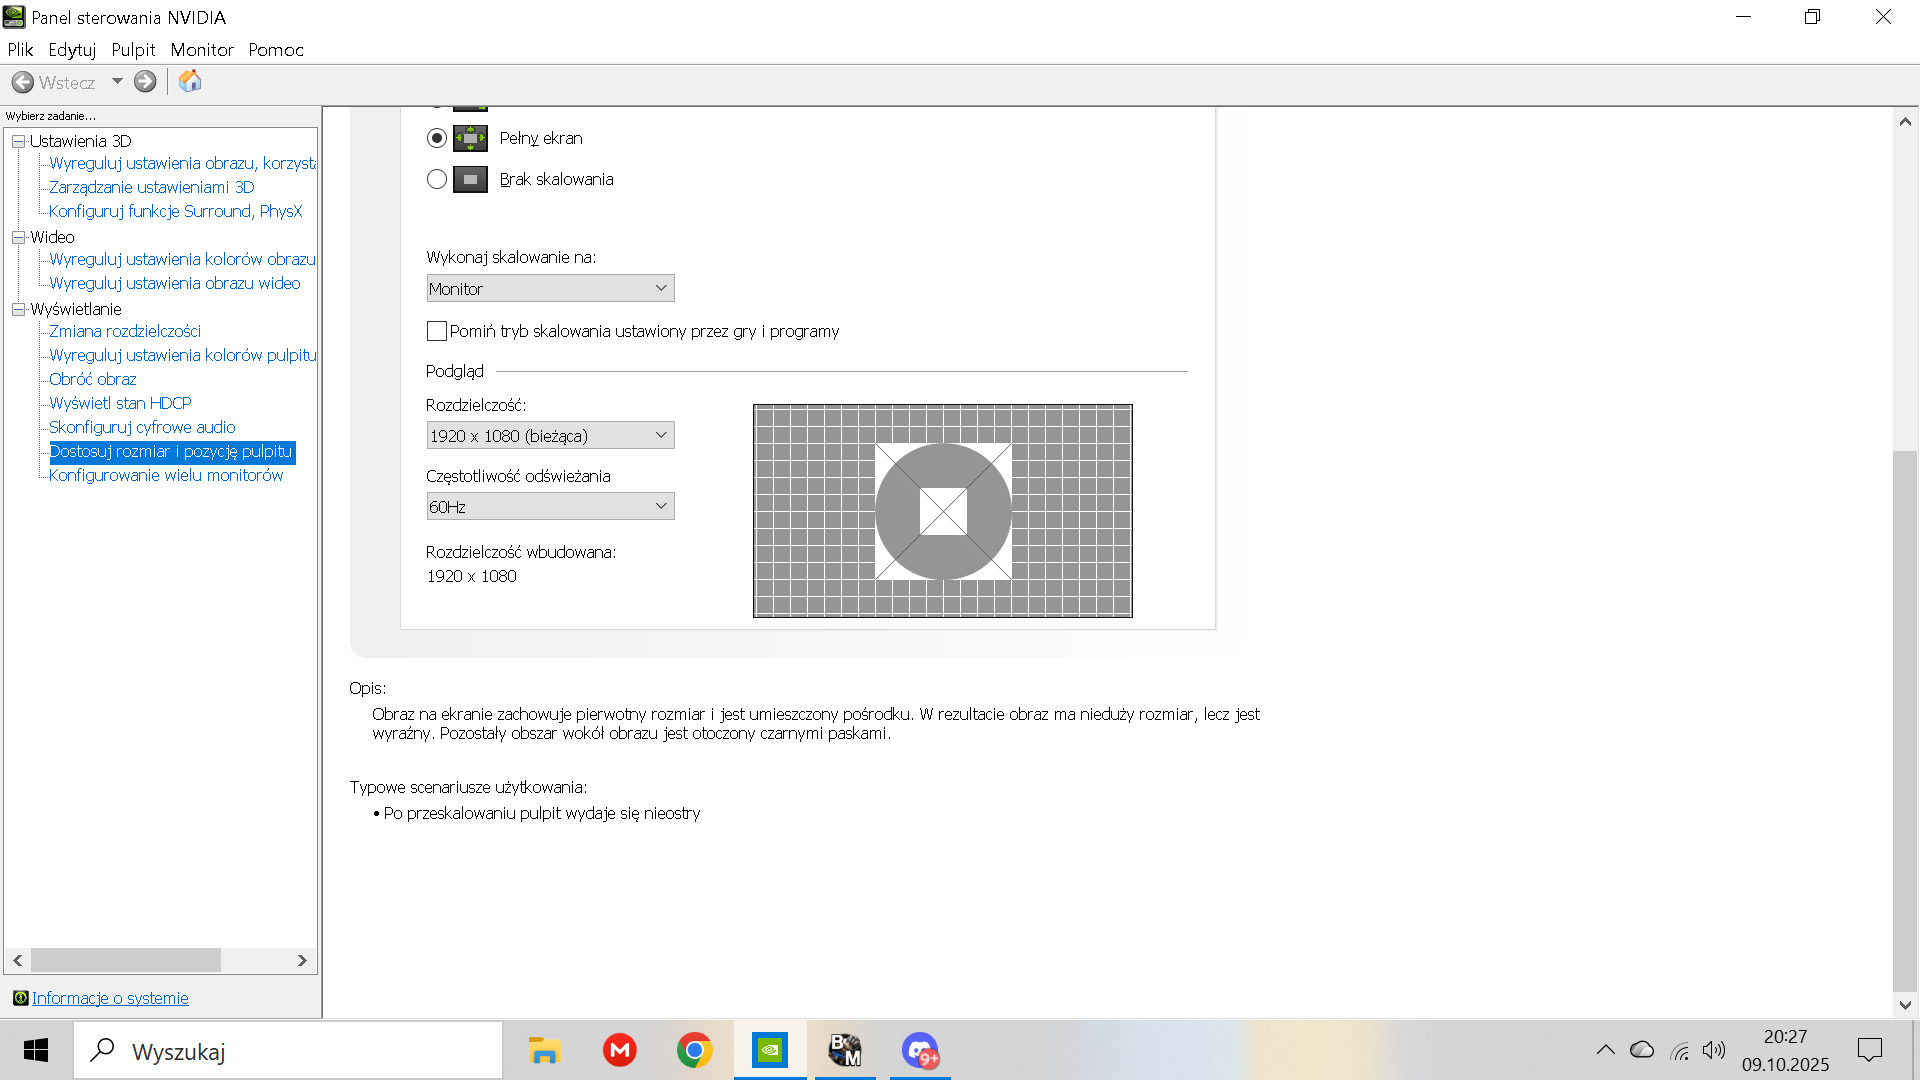The width and height of the screenshot is (1920, 1080).
Task: Collapse the Ustawienia 3D tree node
Action: click(x=18, y=141)
